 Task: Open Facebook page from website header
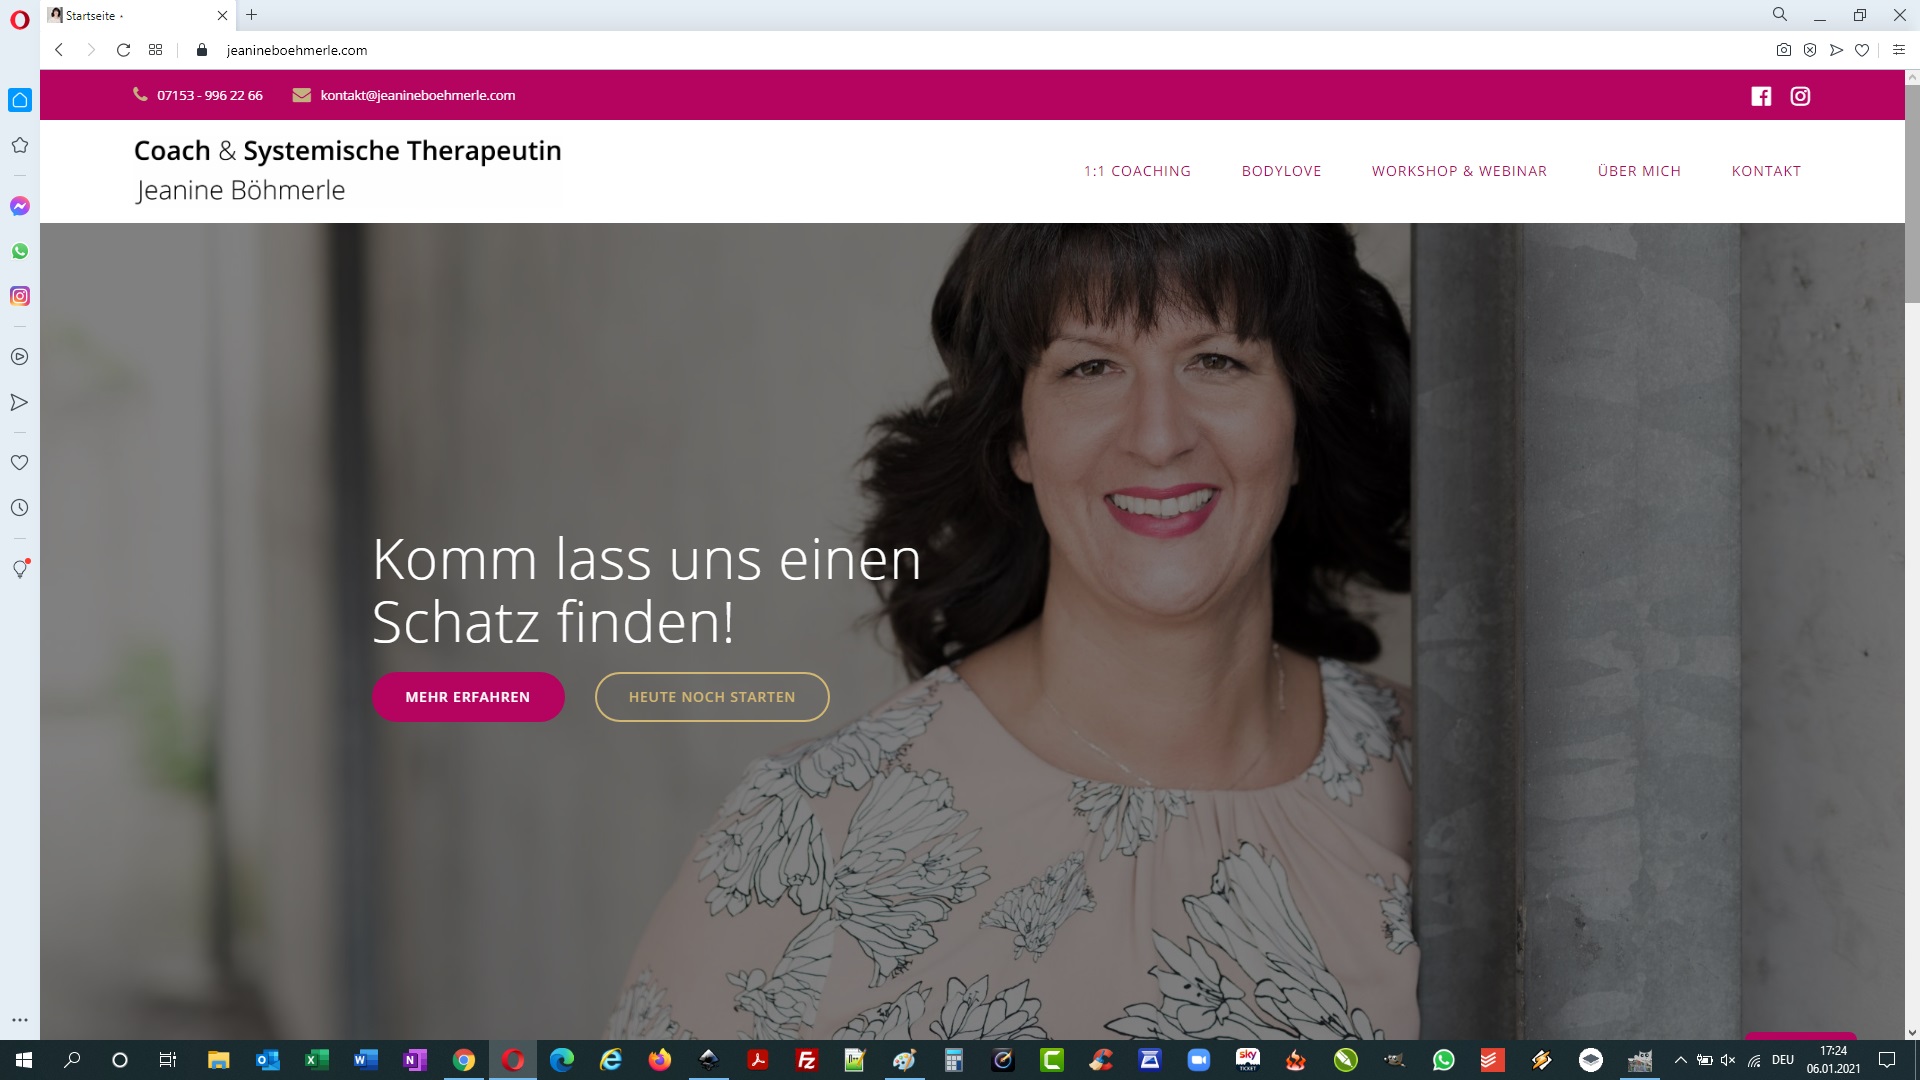[1761, 96]
